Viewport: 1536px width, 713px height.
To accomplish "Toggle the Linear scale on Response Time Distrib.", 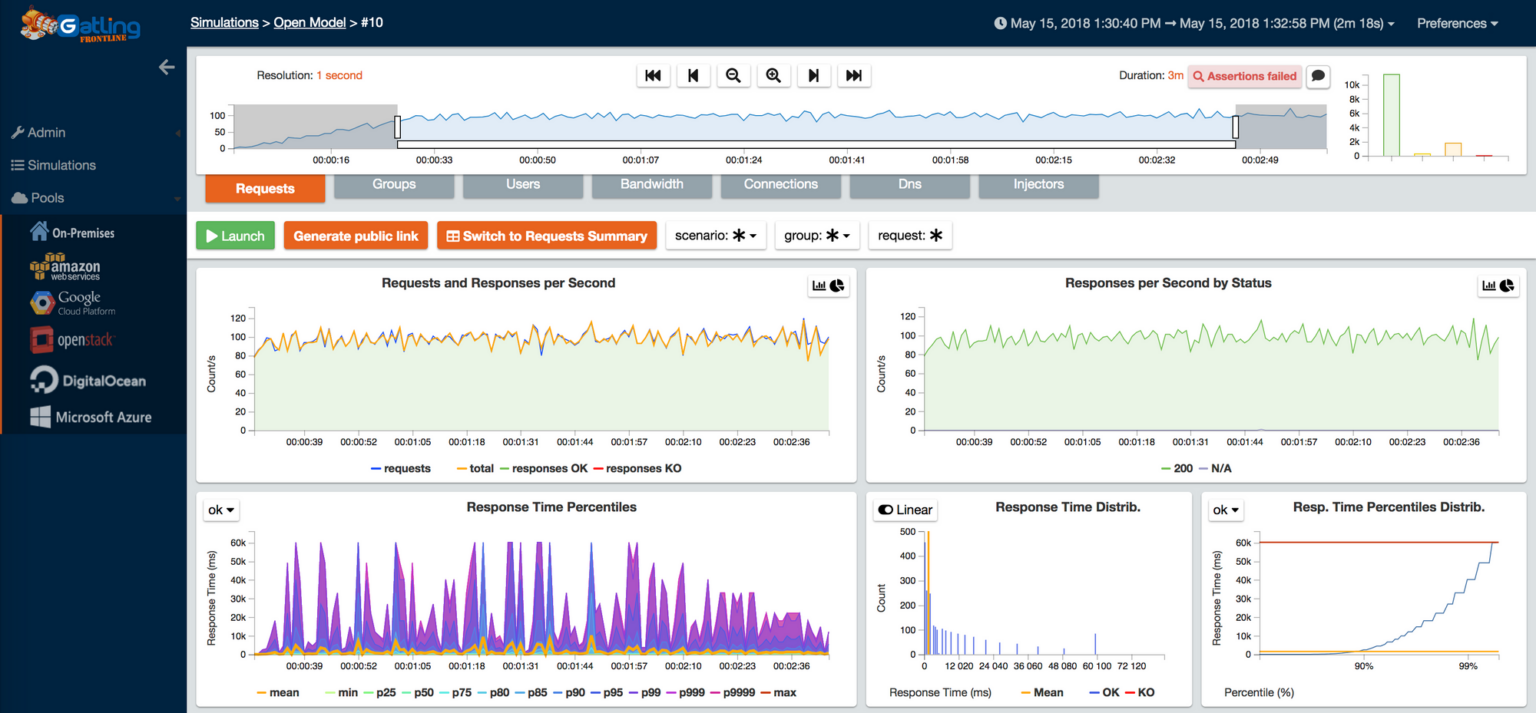I will (x=904, y=509).
